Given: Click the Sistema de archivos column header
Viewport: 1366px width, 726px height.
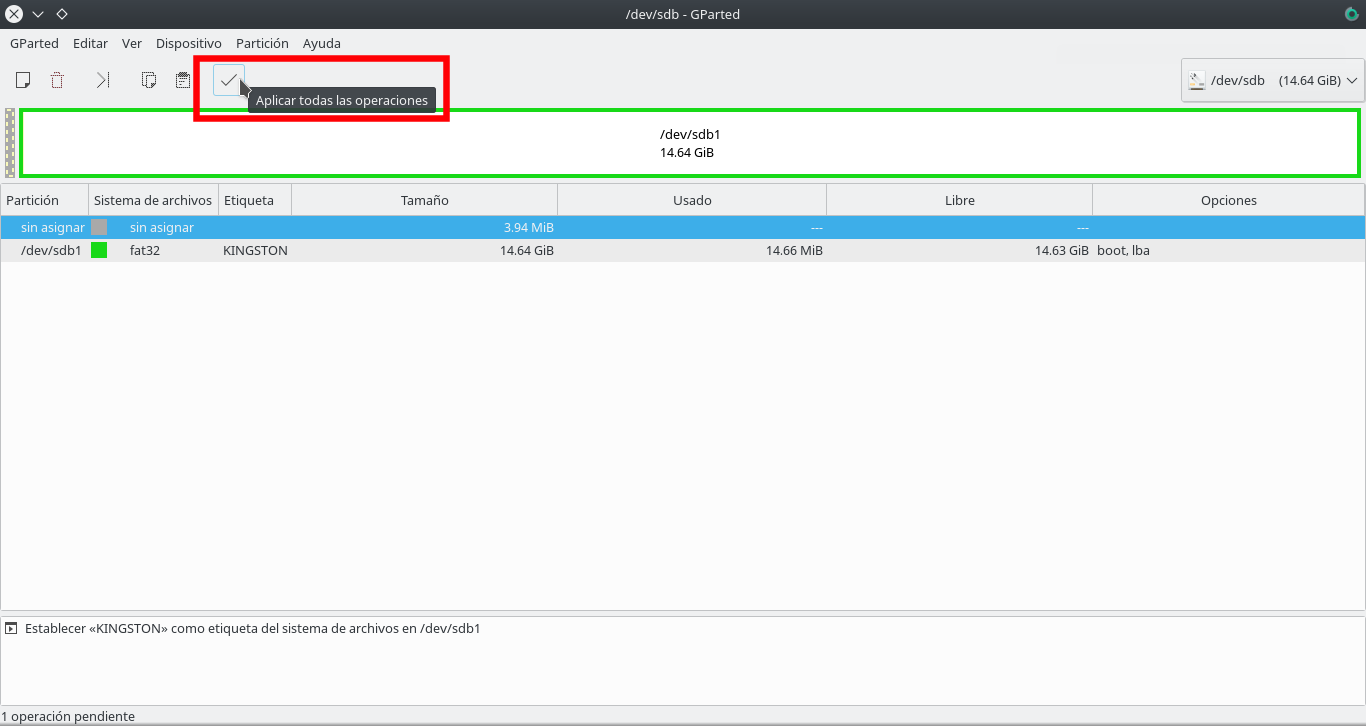Looking at the screenshot, I should [x=153, y=200].
